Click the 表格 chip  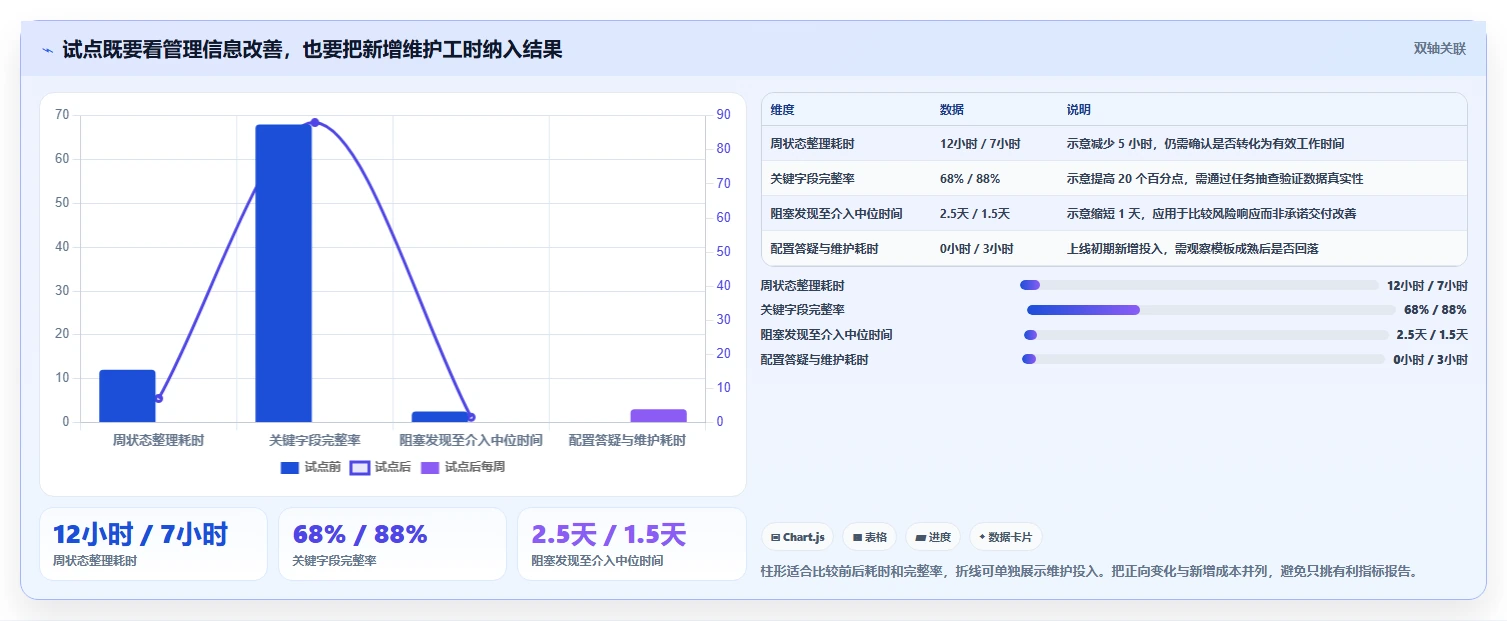869,537
